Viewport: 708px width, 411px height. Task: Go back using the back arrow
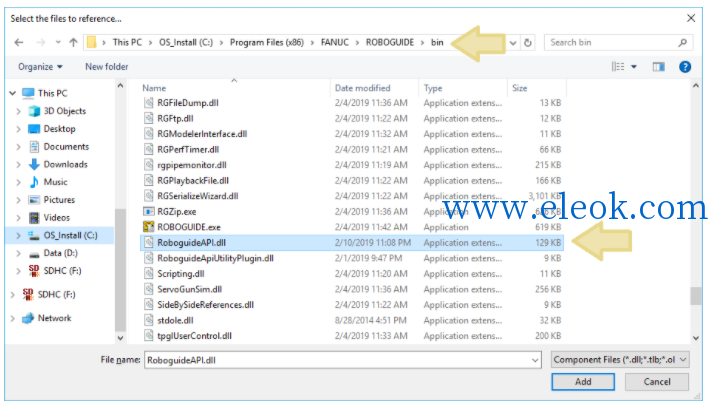19,42
